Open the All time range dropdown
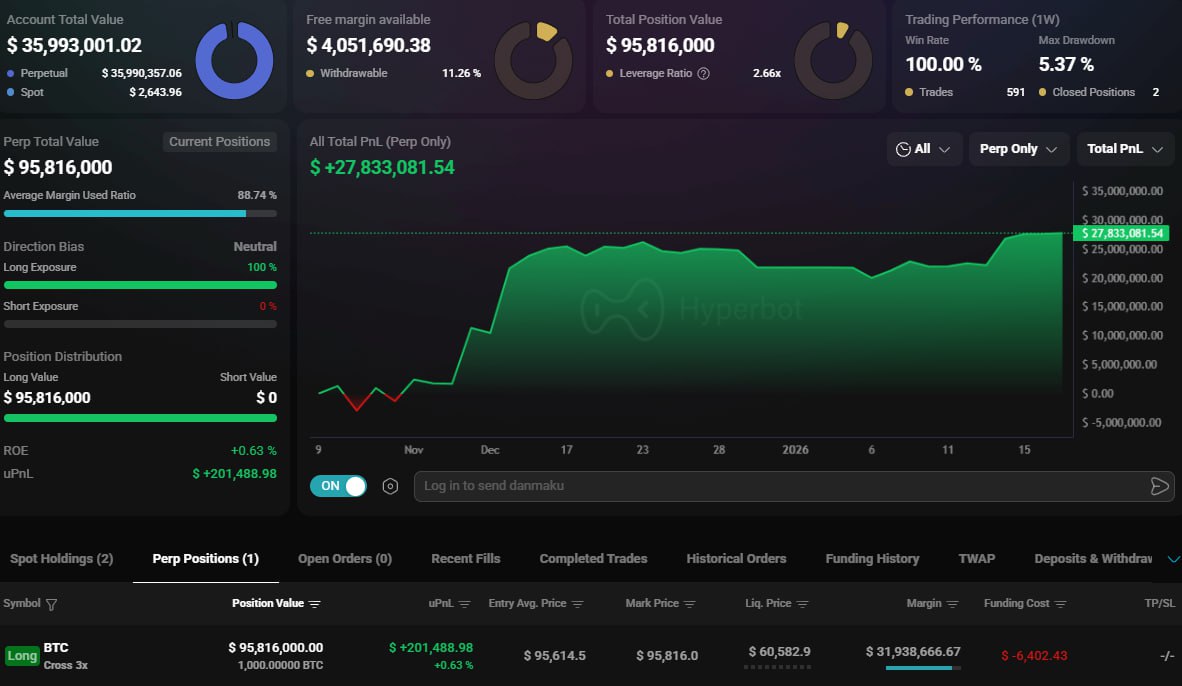Viewport: 1182px width, 686px height. pyautogui.click(x=924, y=148)
